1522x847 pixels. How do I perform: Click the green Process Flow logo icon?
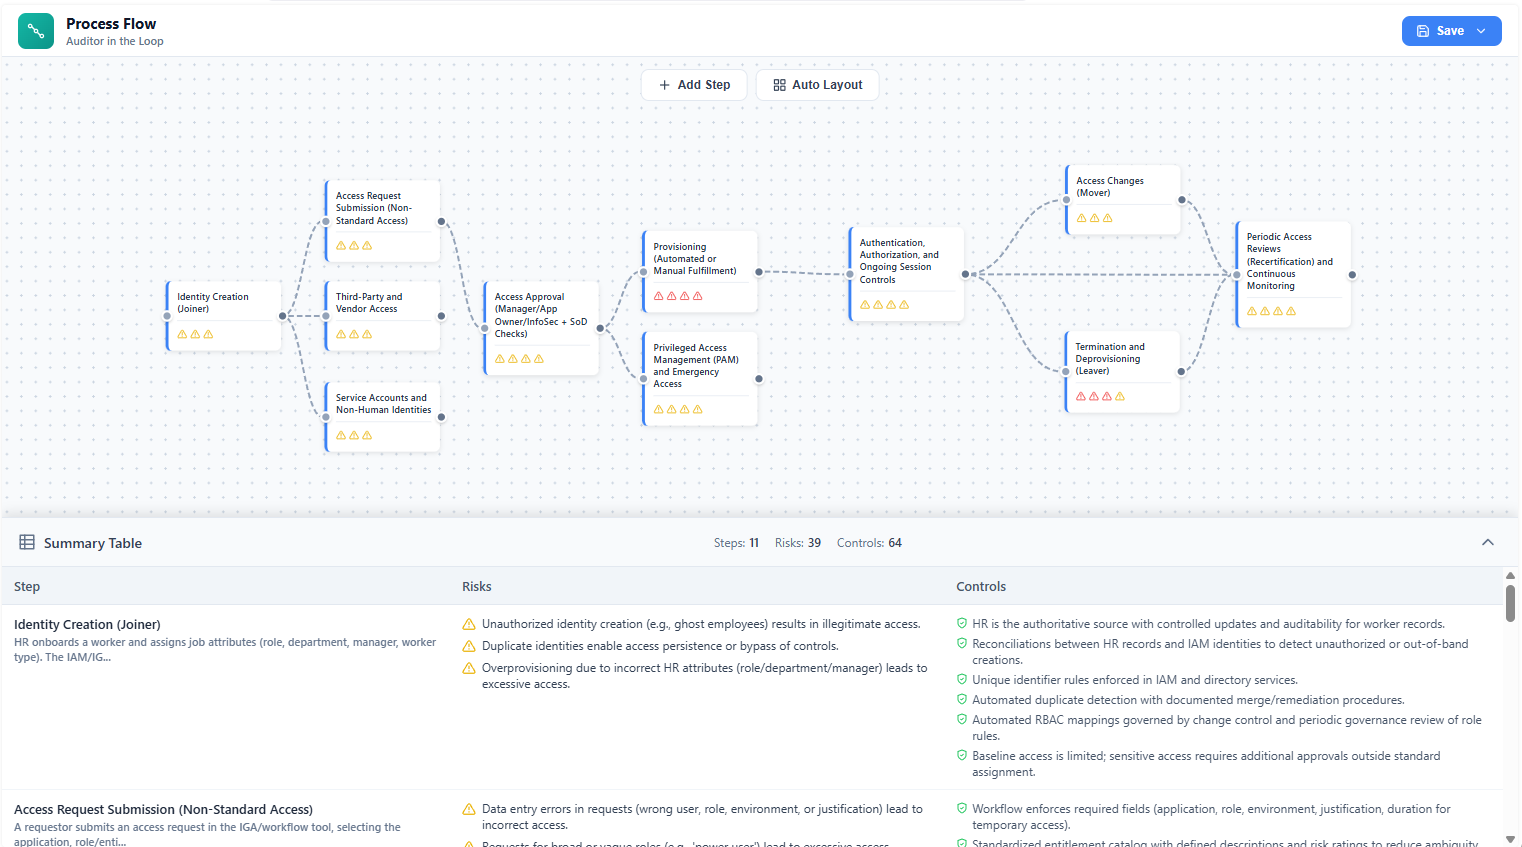click(x=35, y=31)
